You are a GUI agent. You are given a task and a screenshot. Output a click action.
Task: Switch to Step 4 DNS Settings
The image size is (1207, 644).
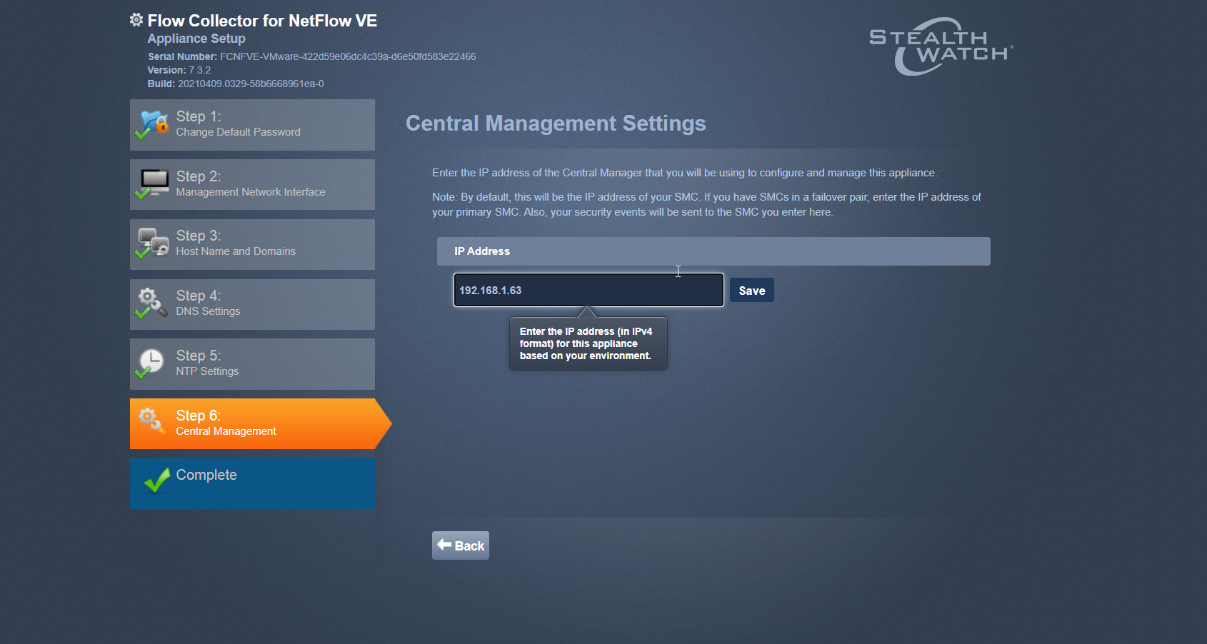pyautogui.click(x=252, y=305)
